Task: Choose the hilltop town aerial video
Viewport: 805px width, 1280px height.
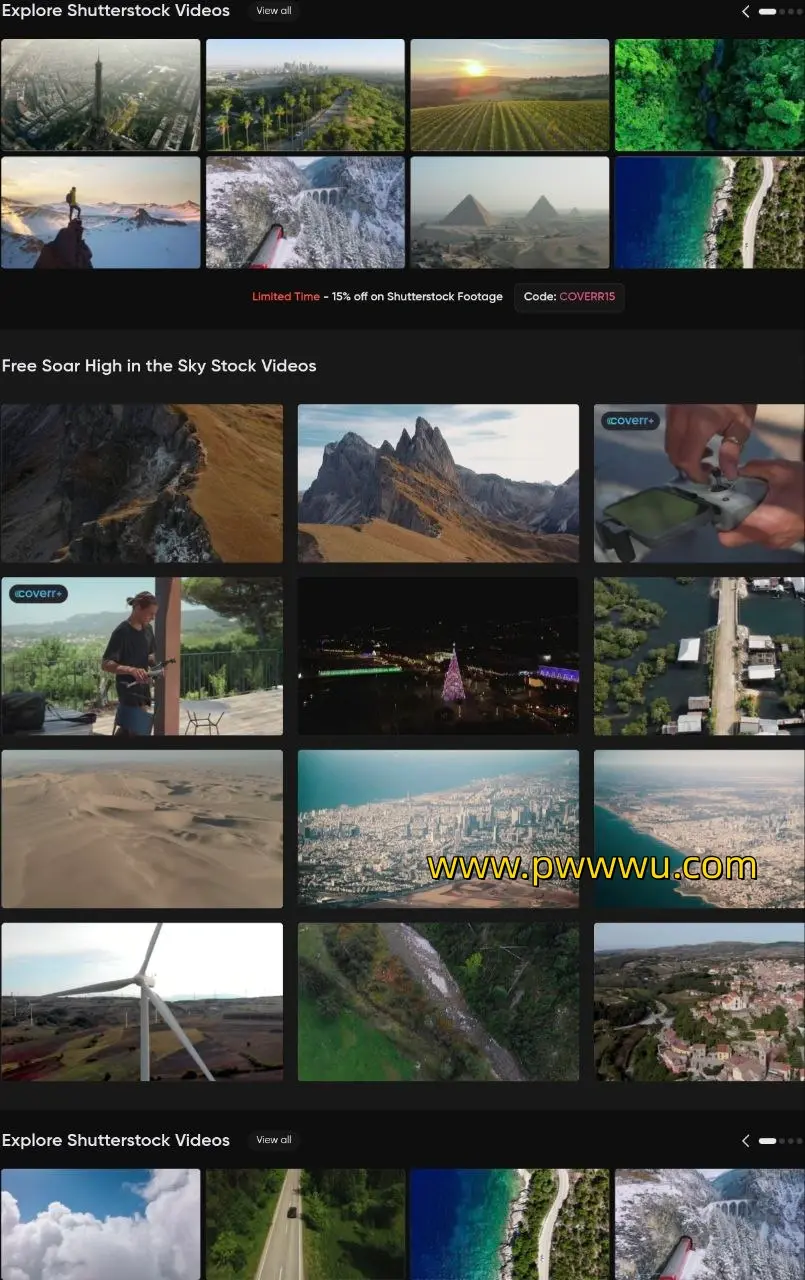Action: click(x=699, y=1002)
